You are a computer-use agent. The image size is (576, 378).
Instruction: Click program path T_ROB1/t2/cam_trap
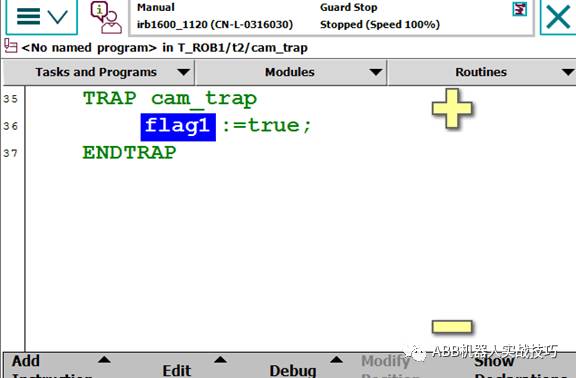click(x=243, y=48)
